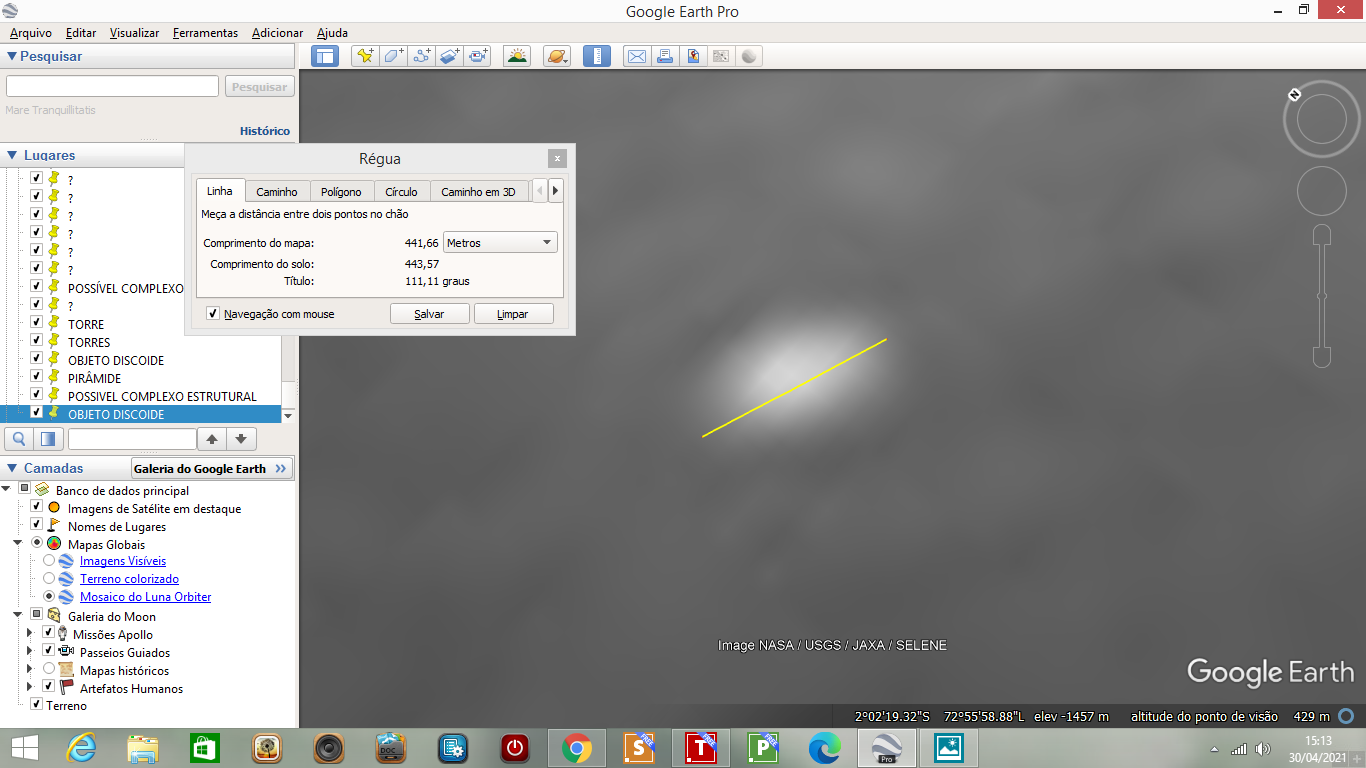Click the move joystick navigation ring

(1321, 191)
